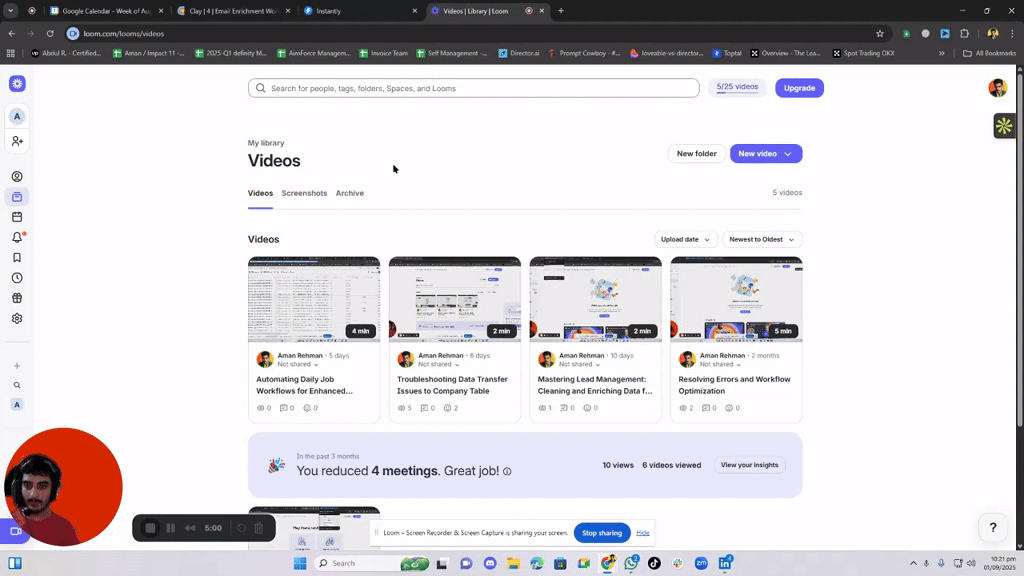Image resolution: width=1024 pixels, height=576 pixels.
Task: Expand the New video dropdown arrow
Action: (786, 153)
